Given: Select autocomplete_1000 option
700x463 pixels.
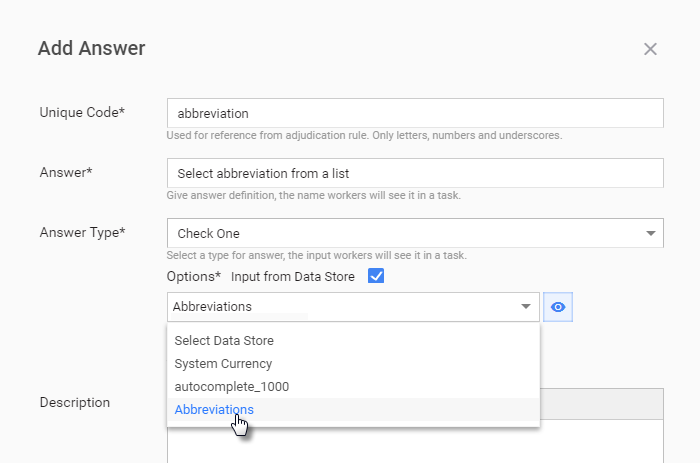Looking at the screenshot, I should [353, 387].
